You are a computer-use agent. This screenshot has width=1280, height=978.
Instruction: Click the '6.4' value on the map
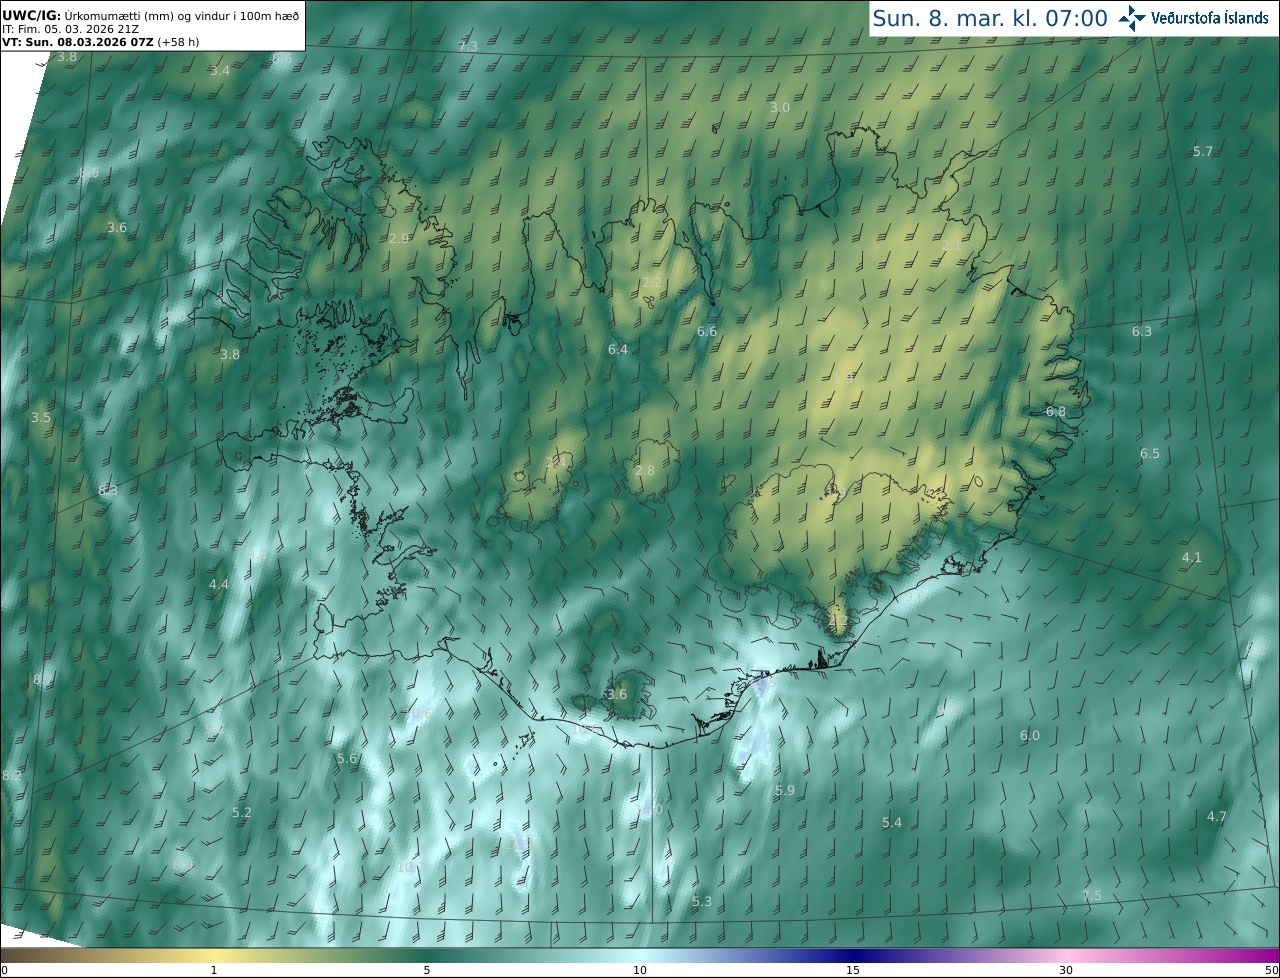tap(618, 349)
